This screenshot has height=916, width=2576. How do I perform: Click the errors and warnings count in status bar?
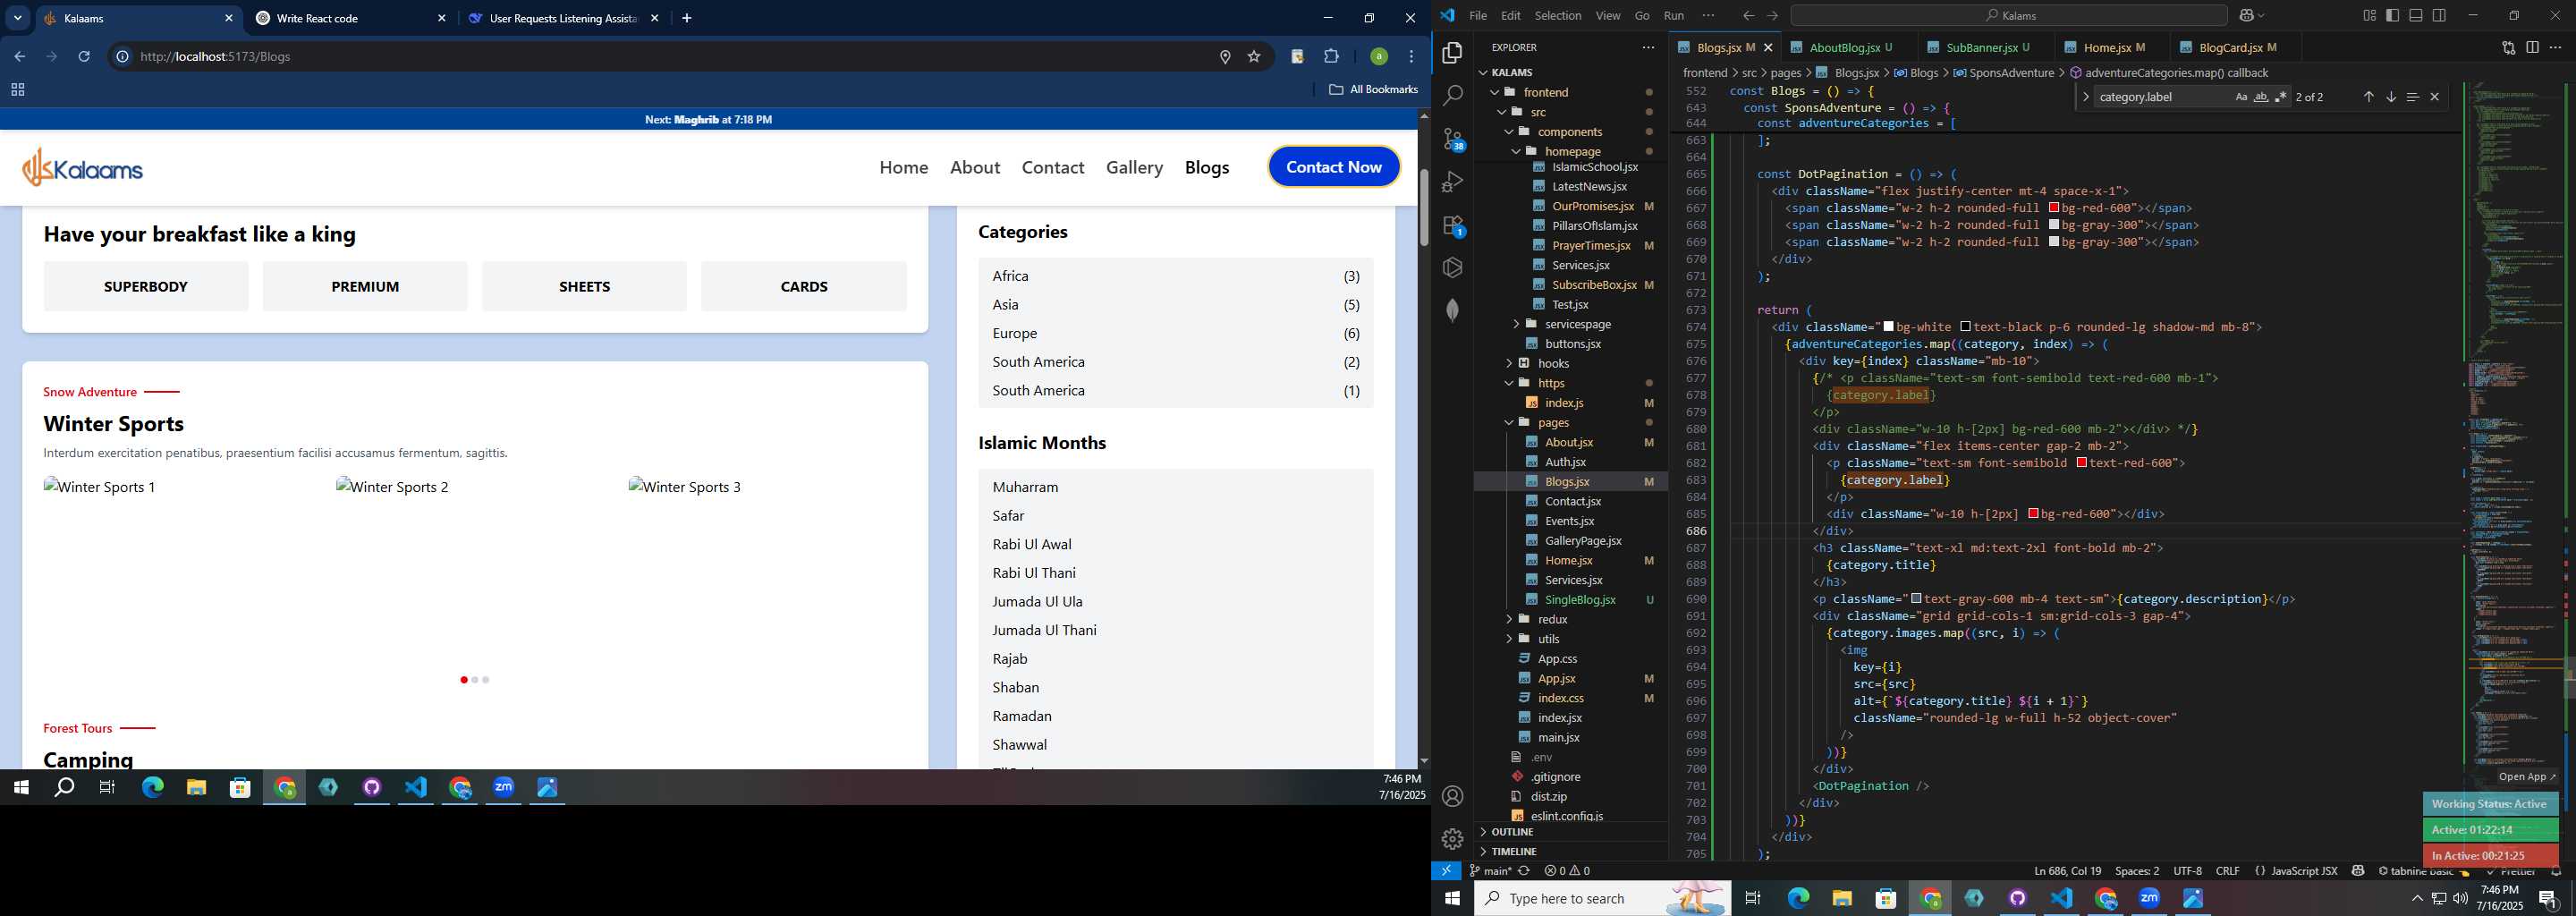click(1567, 871)
